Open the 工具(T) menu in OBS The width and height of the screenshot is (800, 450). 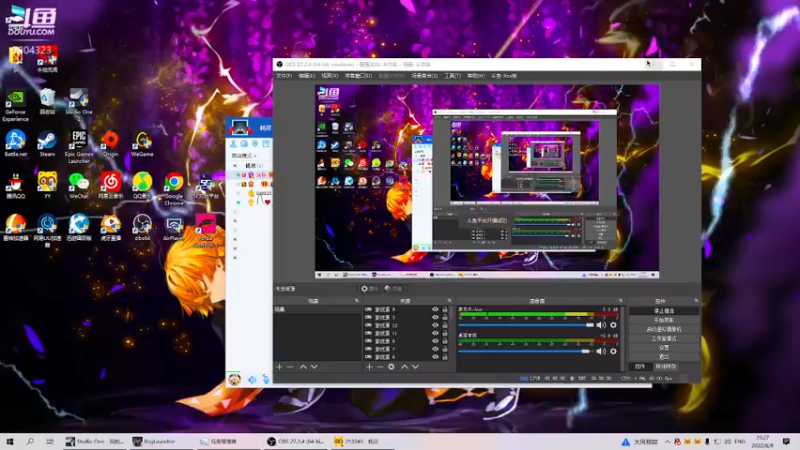point(453,76)
